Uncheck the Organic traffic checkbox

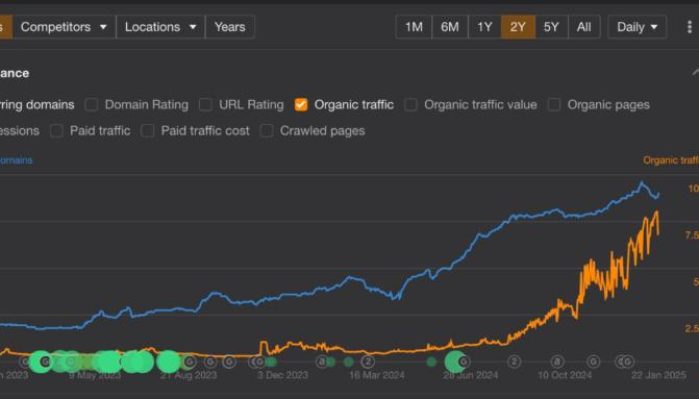coord(301,105)
